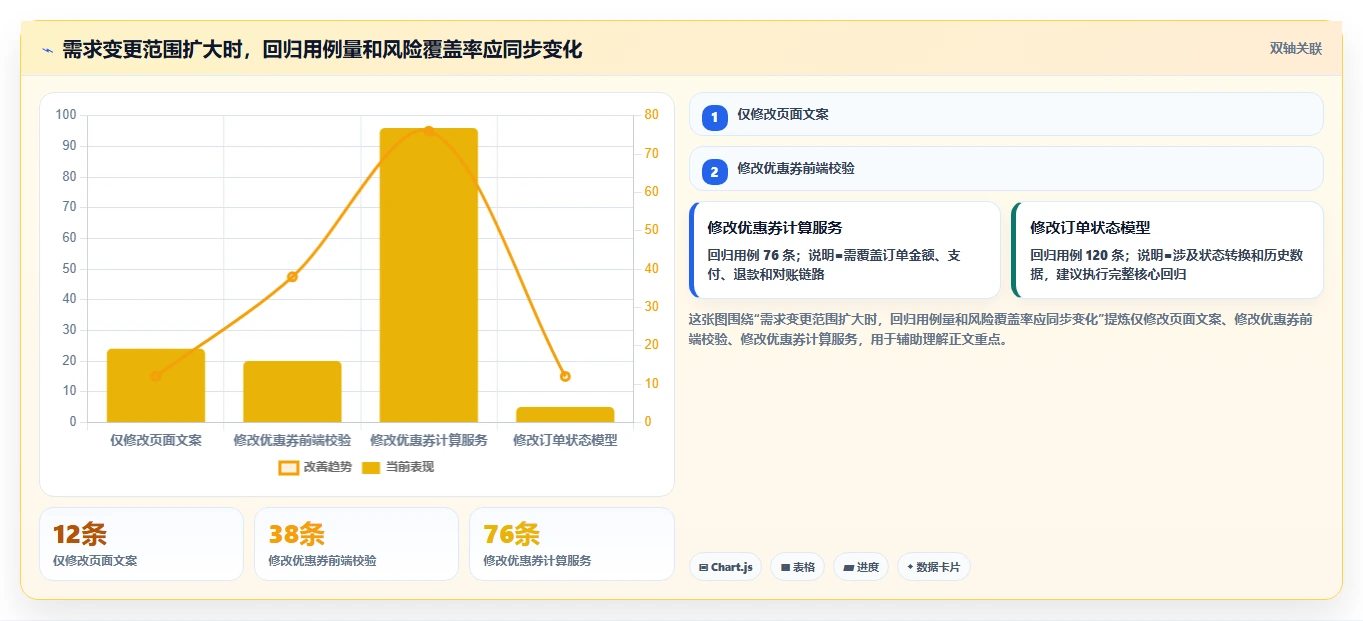Click the 表格 tag
Screen dimensions: 1363x621
[x=798, y=567]
